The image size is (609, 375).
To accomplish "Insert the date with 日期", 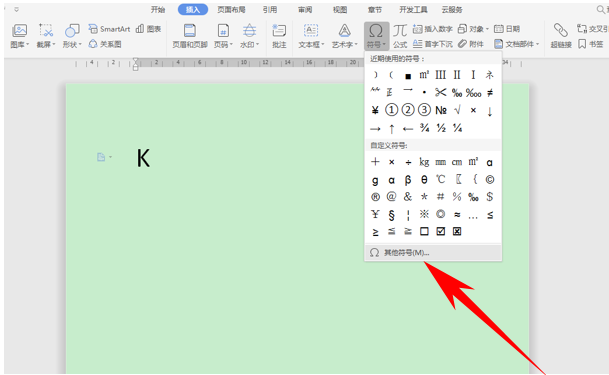I will [507, 29].
